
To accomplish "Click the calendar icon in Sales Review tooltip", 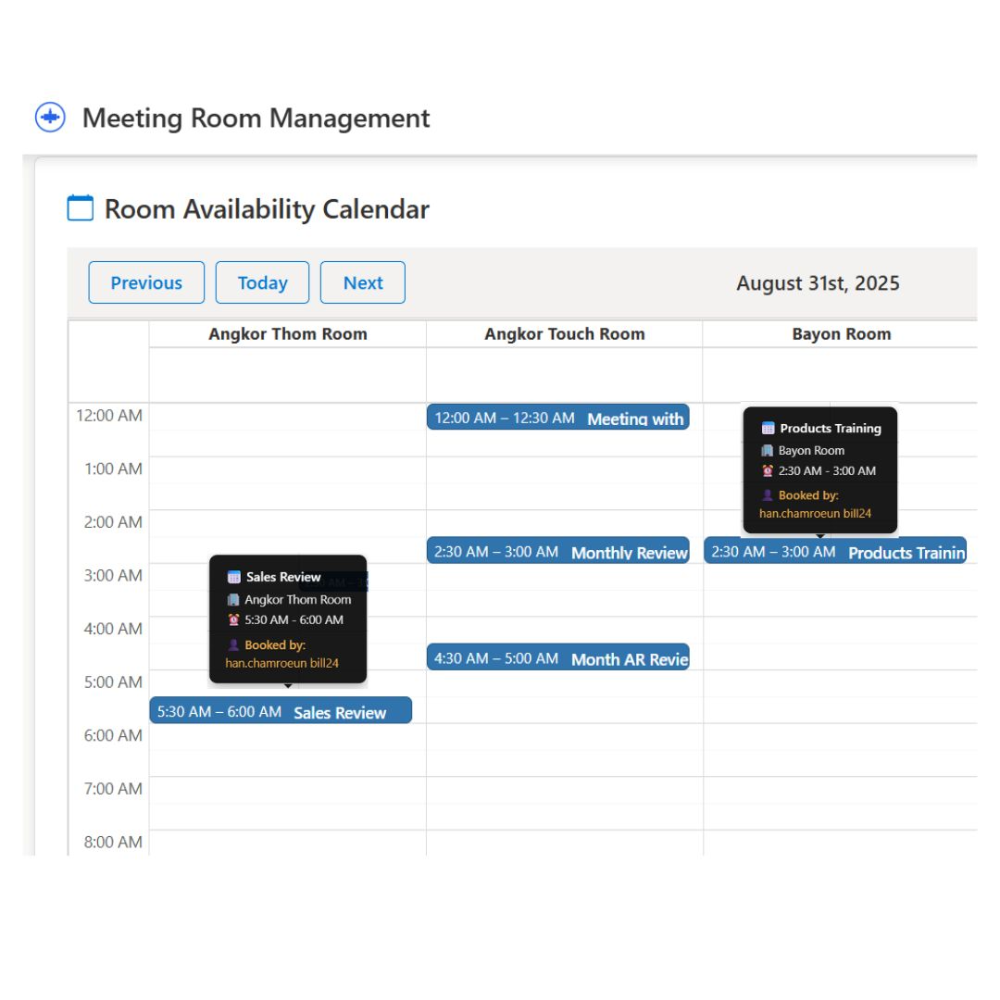I will (x=234, y=577).
